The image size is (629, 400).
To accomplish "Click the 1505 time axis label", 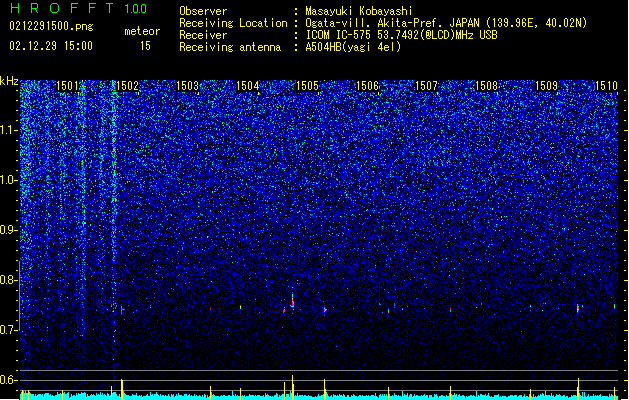I will coord(307,86).
